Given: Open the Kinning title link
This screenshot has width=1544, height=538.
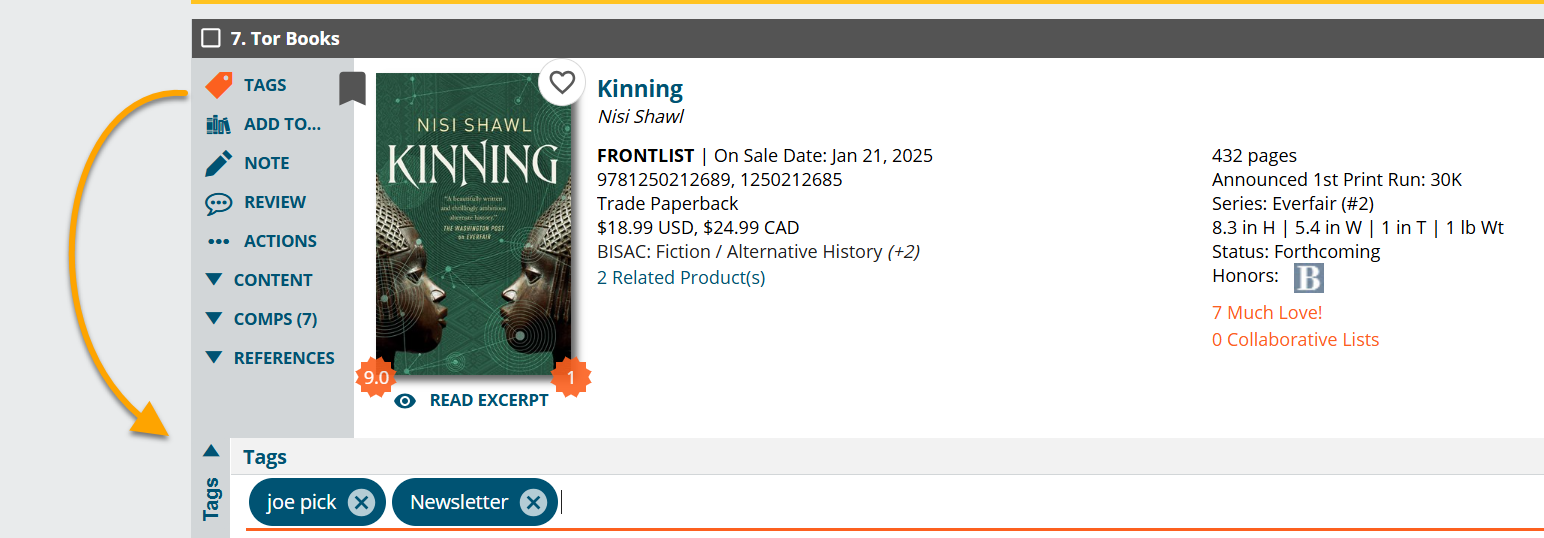Looking at the screenshot, I should point(640,88).
